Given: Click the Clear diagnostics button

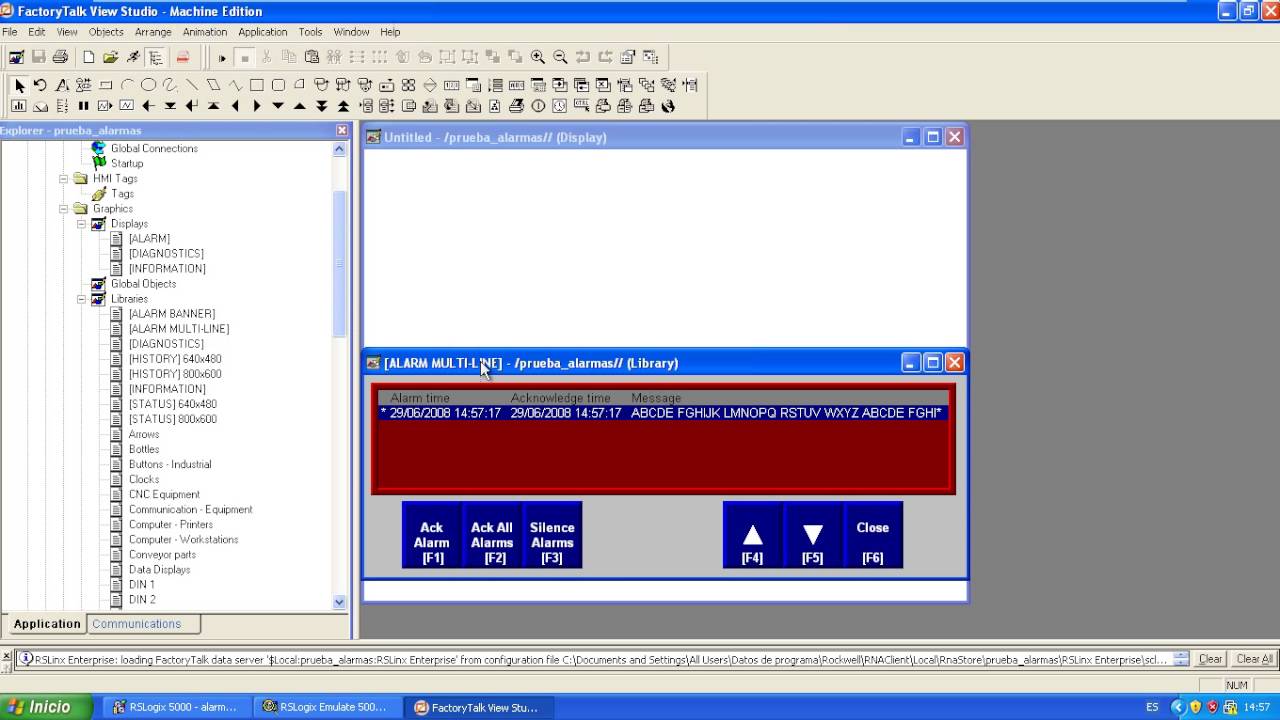Looking at the screenshot, I should point(1210,659).
